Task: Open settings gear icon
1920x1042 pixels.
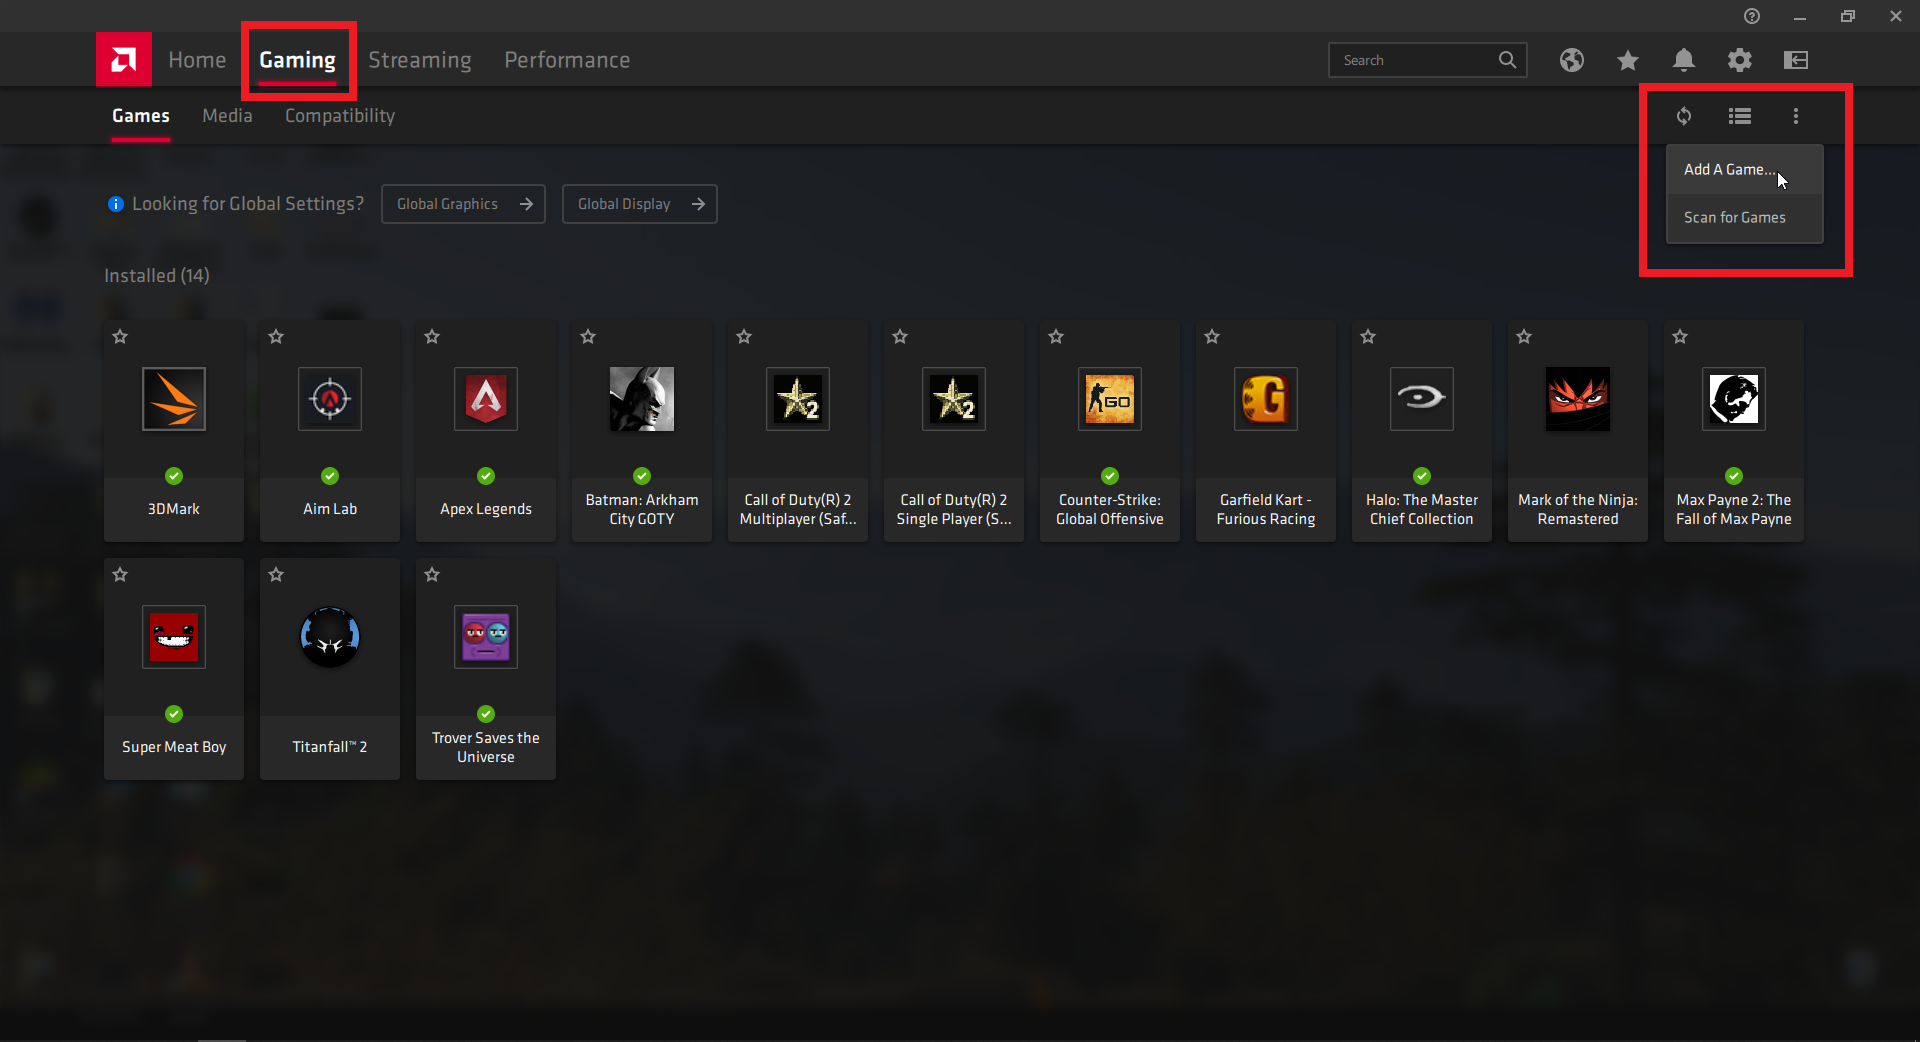Action: click(x=1740, y=60)
